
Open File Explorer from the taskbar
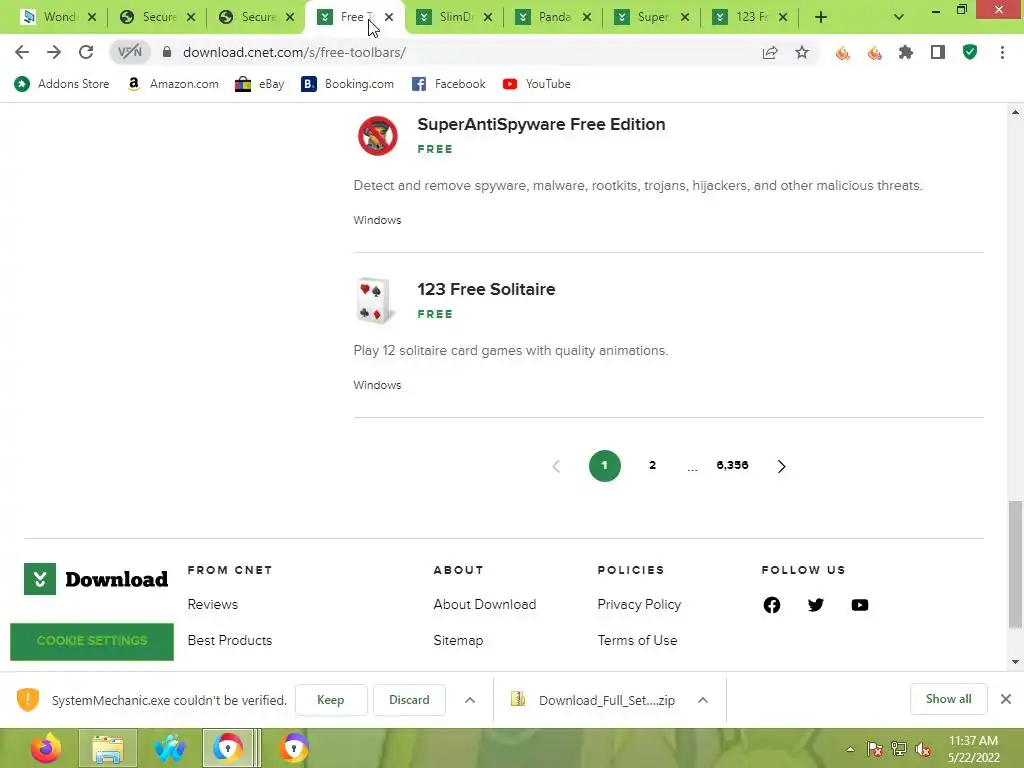coord(108,748)
